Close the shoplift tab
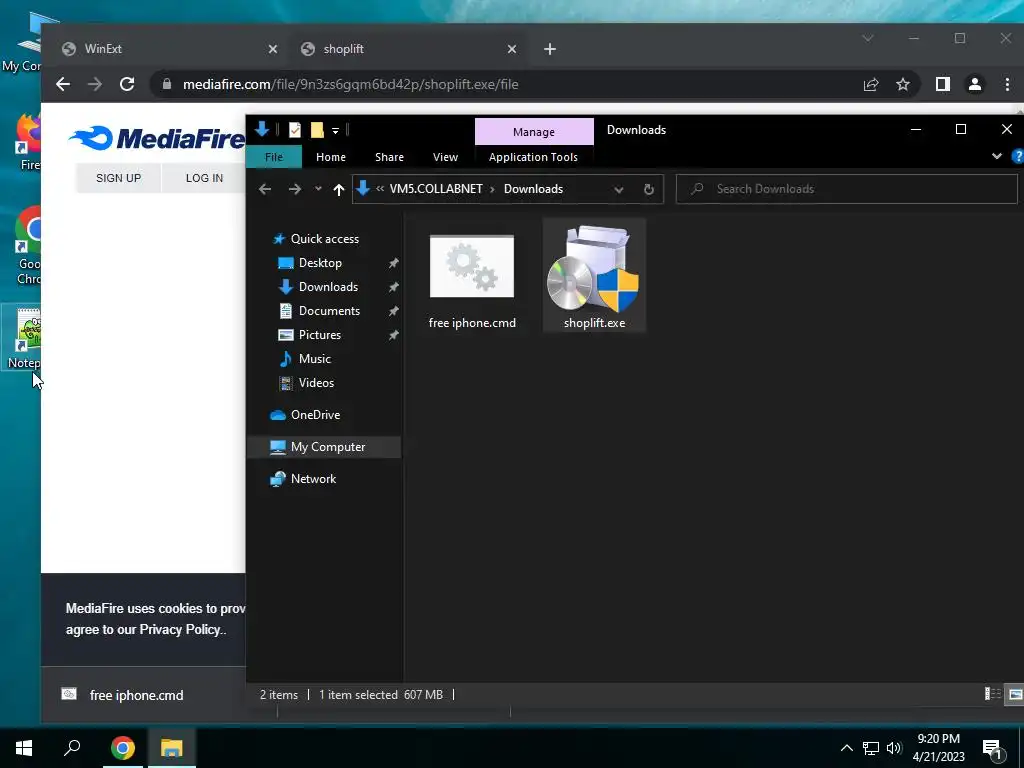This screenshot has width=1024, height=768. click(512, 49)
